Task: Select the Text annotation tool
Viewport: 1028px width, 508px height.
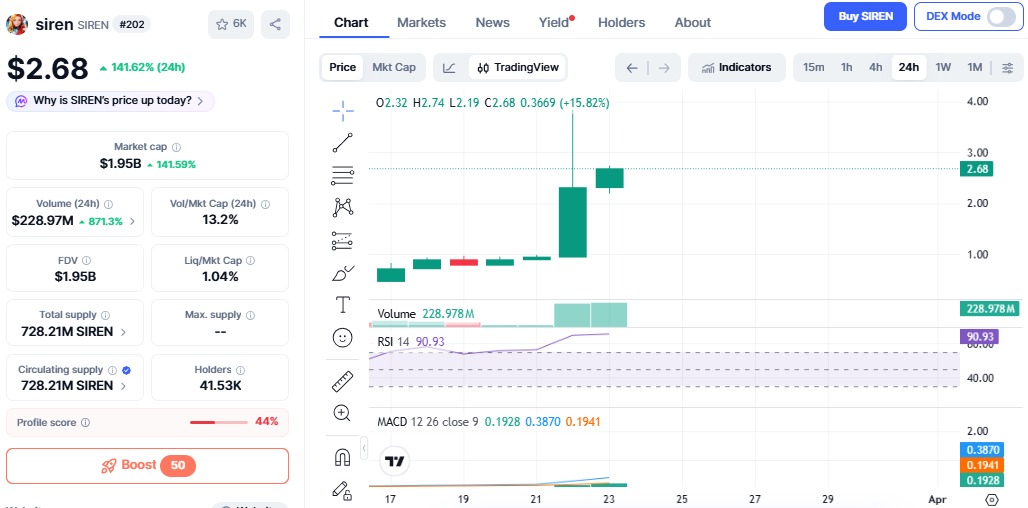Action: 342,304
